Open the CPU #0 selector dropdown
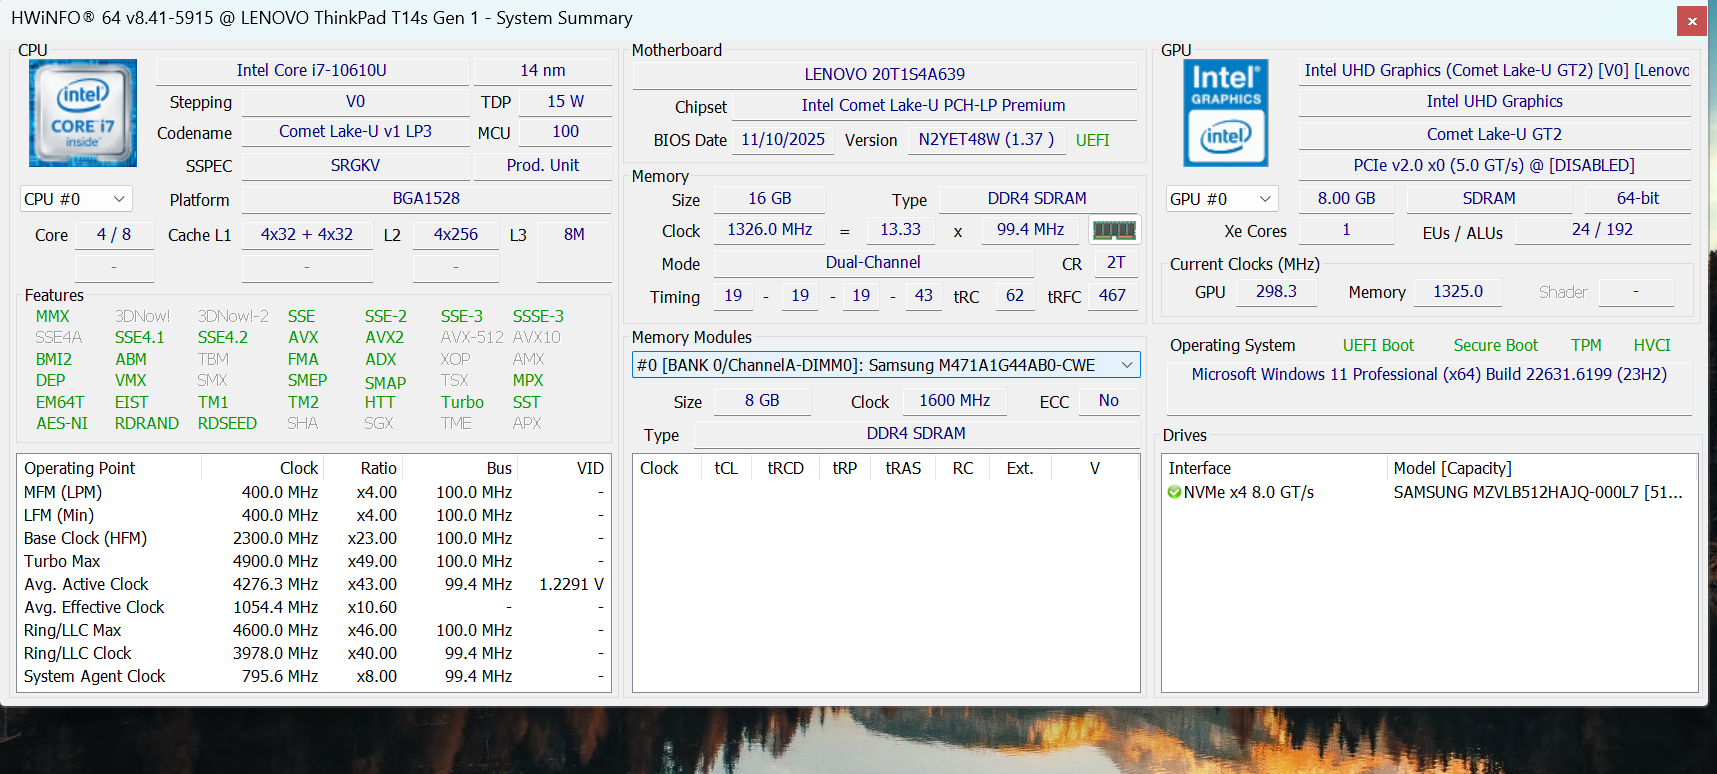1717x774 pixels. 76,199
